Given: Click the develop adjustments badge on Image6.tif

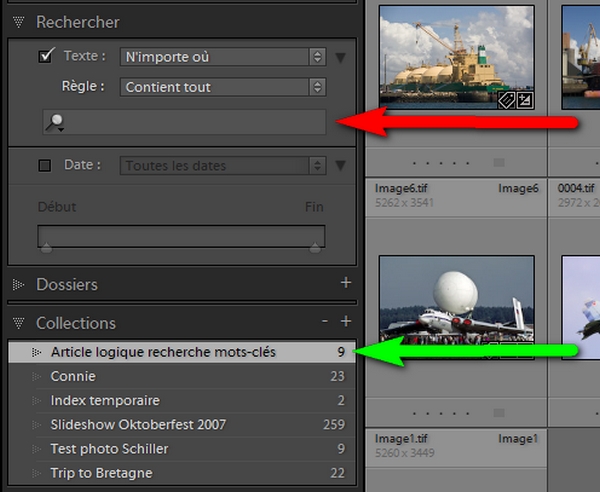Looking at the screenshot, I should point(525,99).
